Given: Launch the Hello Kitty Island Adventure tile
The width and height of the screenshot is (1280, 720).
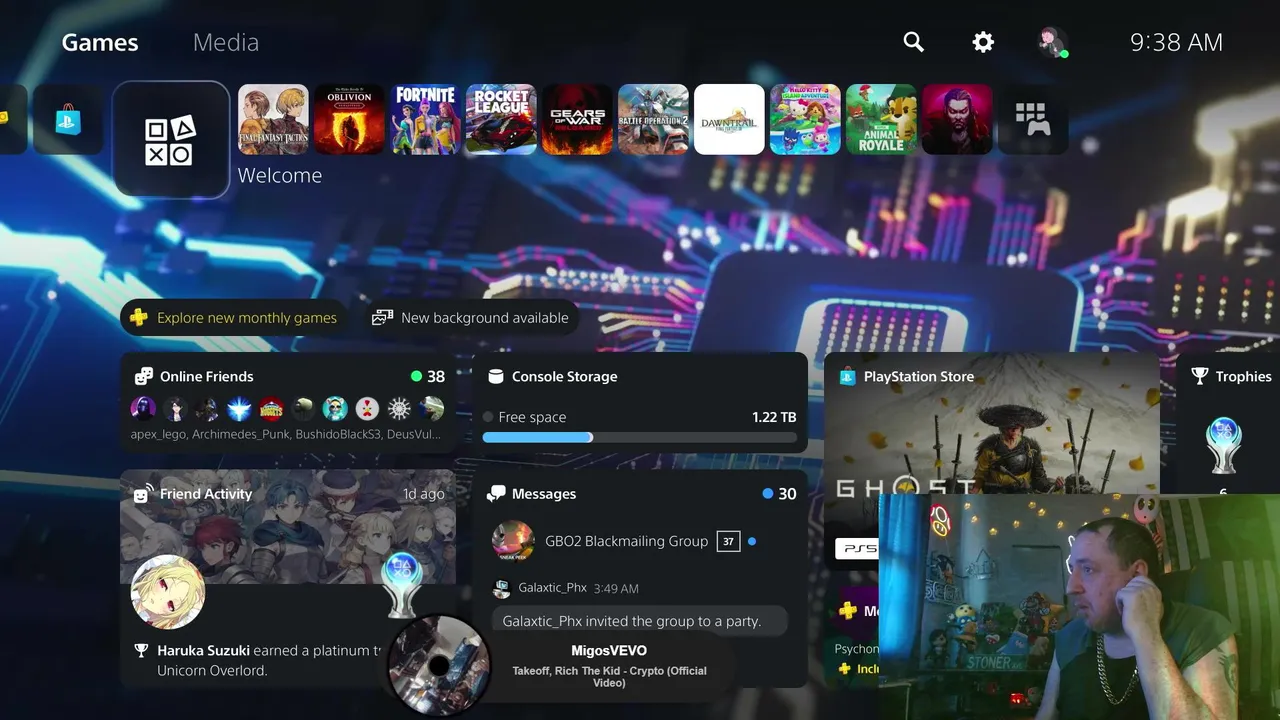Looking at the screenshot, I should pyautogui.click(x=805, y=119).
